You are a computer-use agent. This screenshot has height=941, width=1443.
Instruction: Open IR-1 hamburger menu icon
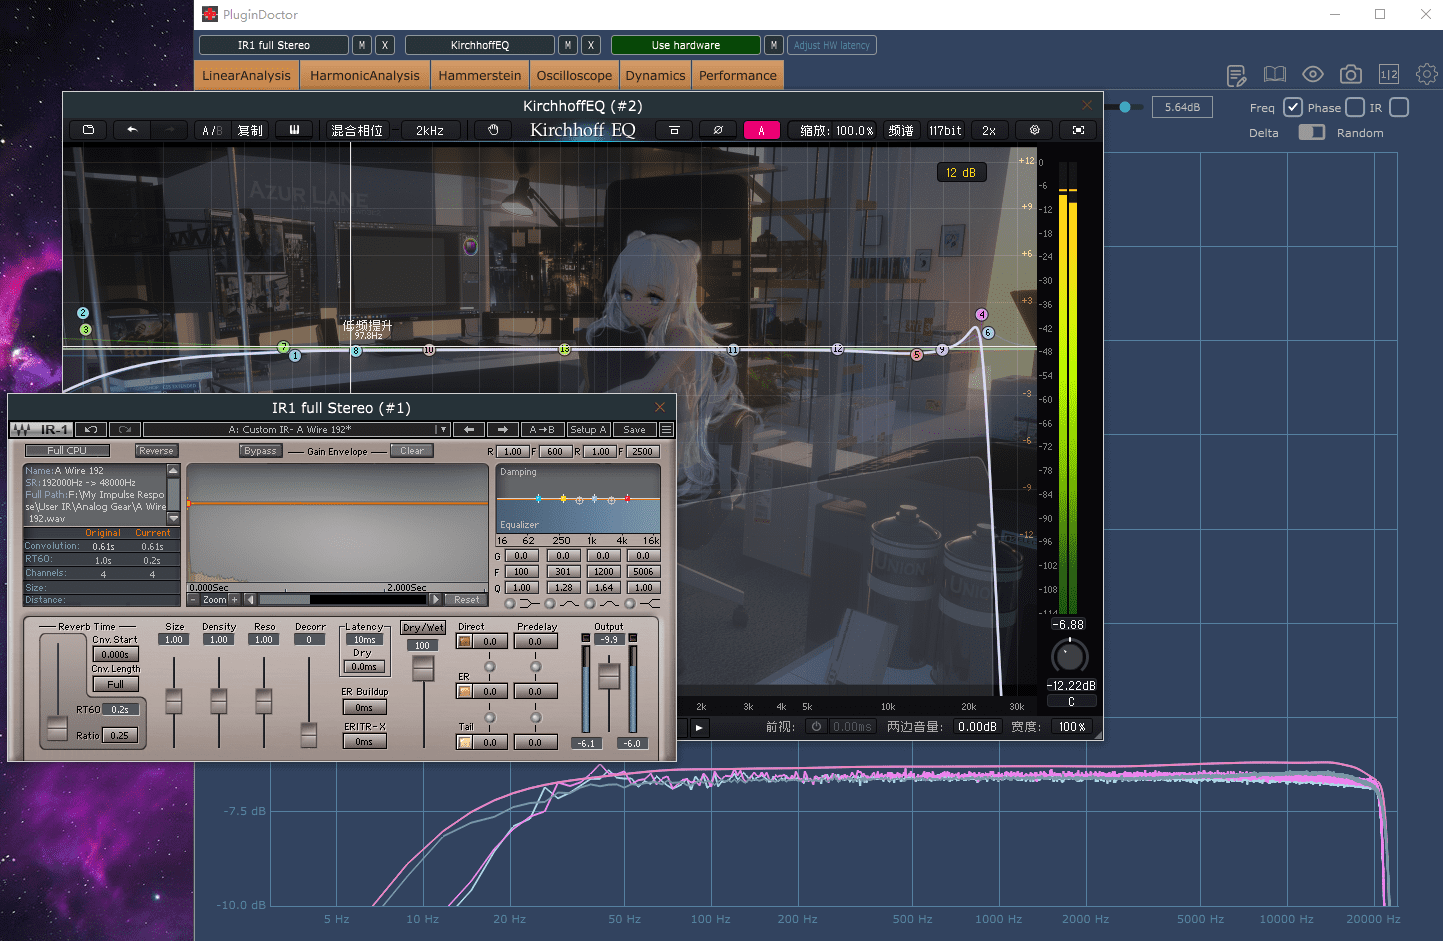(667, 430)
